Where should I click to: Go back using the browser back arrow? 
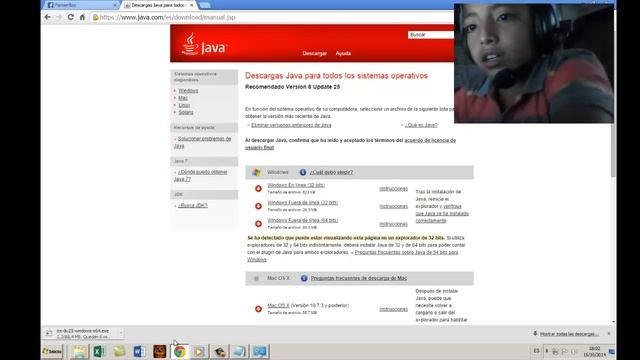point(48,17)
